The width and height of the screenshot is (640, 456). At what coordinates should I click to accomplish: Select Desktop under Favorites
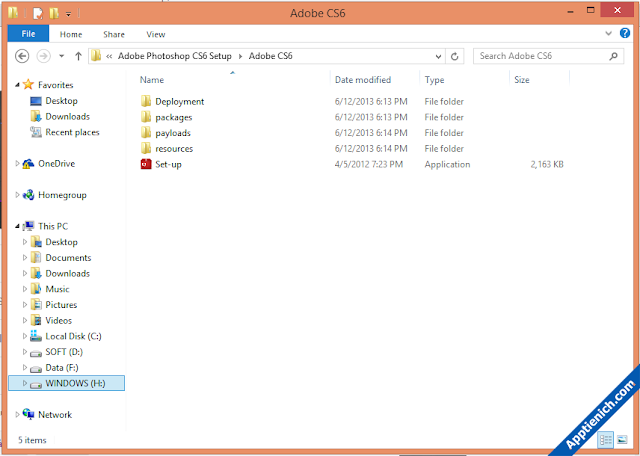[x=61, y=100]
